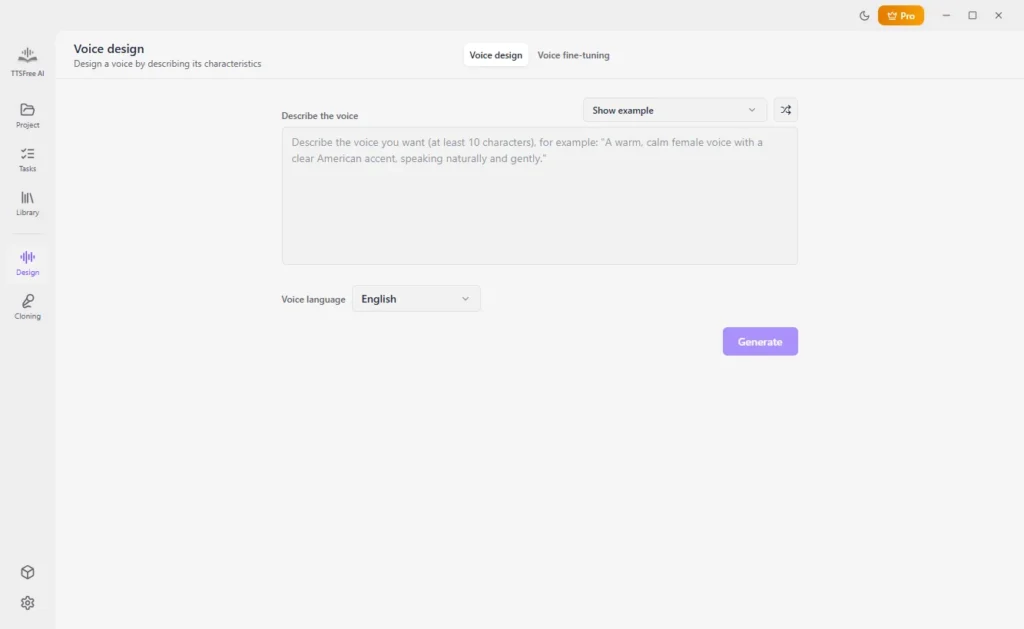The image size is (1024, 629).
Task: Select the Design waveform icon
Action: 27,257
